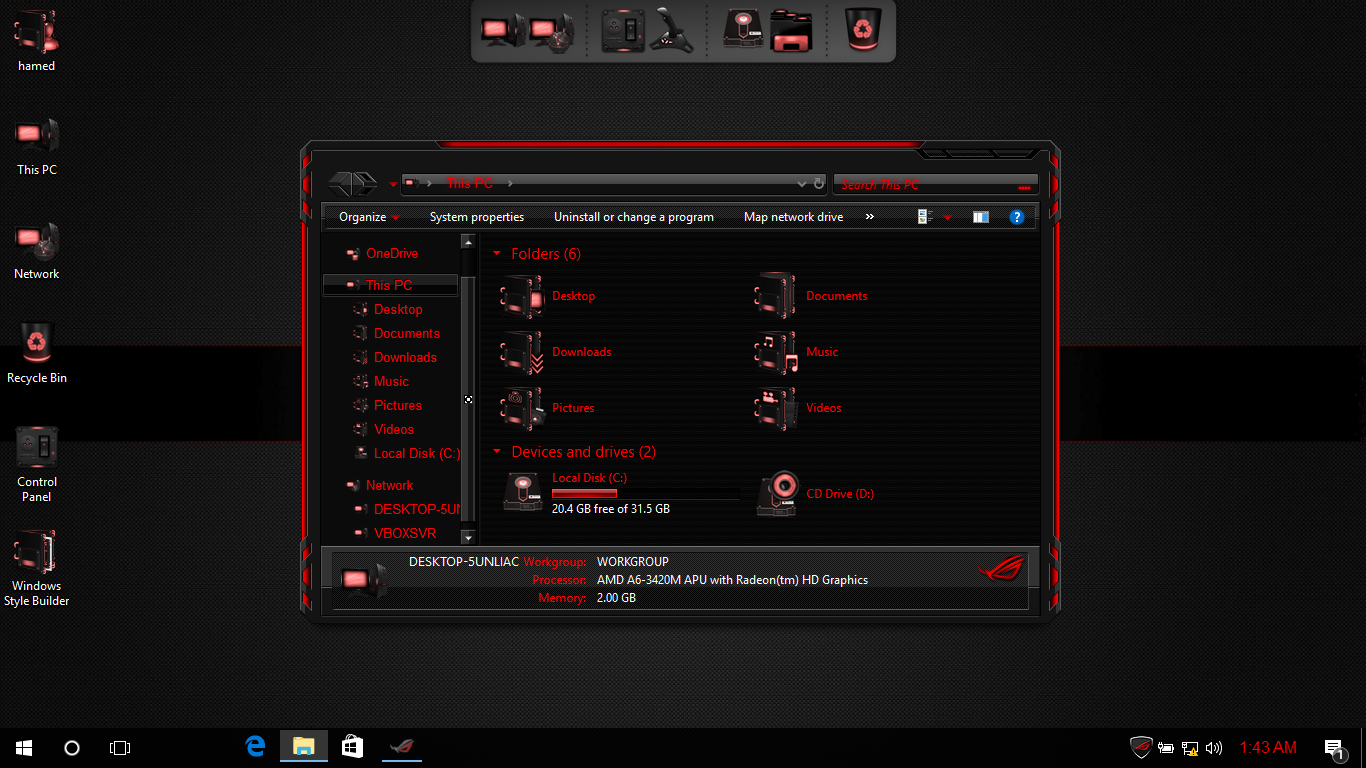Toggle the Help question mark button
This screenshot has height=768, width=1366.
pos(1017,216)
